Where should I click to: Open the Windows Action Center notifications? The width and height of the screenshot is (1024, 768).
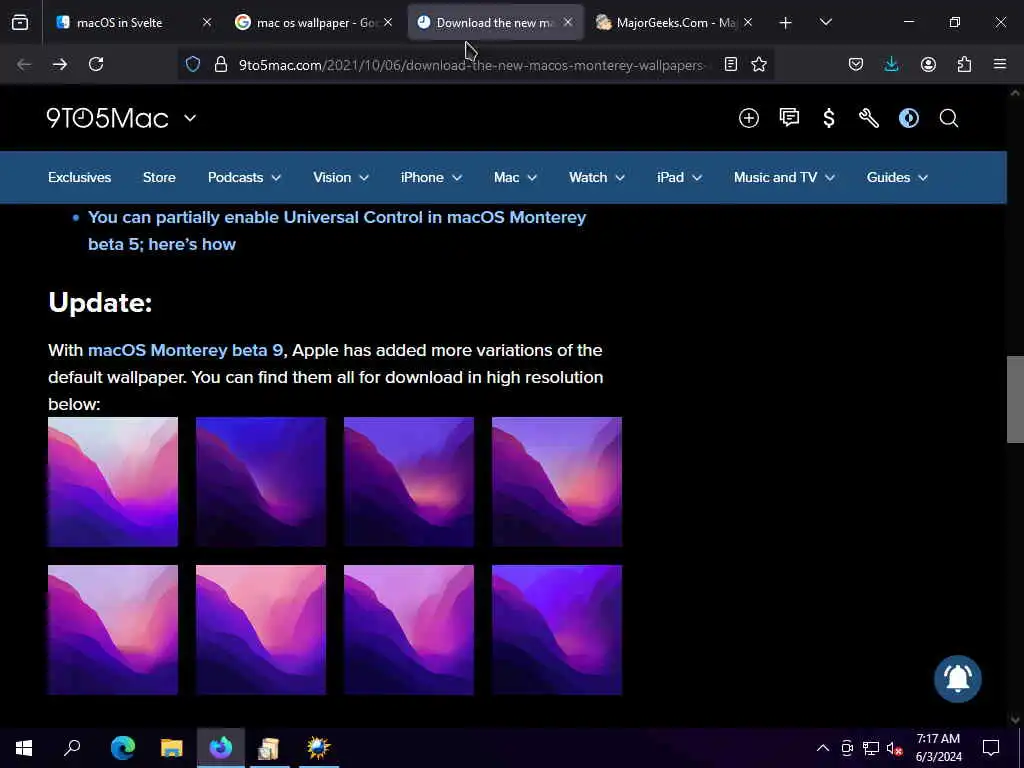coord(991,748)
